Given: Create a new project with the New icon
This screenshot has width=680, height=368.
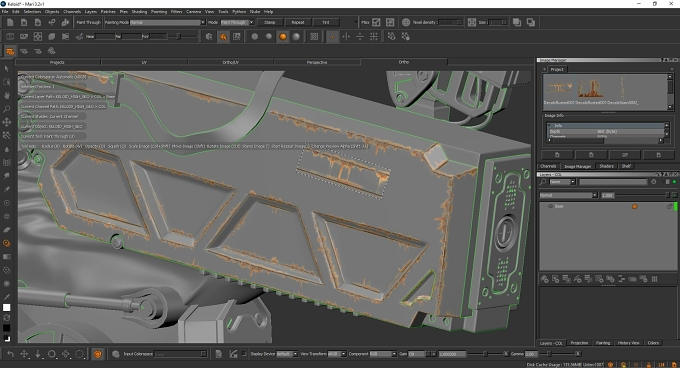Looking at the screenshot, I should point(10,22).
